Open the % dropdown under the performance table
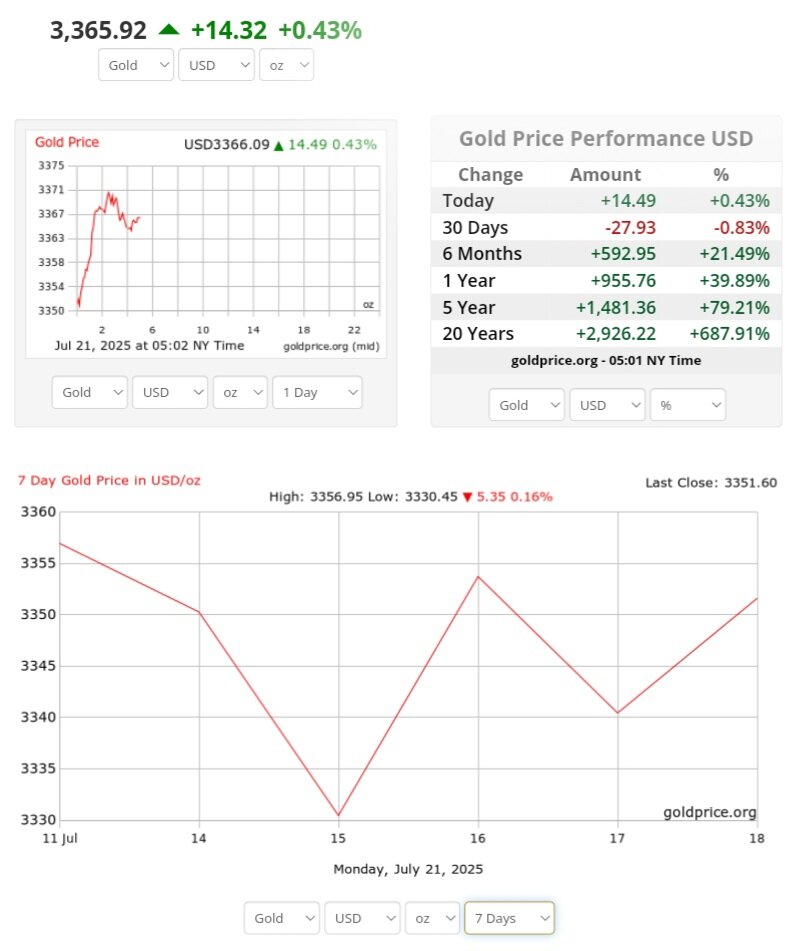This screenshot has width=800, height=951. [687, 405]
